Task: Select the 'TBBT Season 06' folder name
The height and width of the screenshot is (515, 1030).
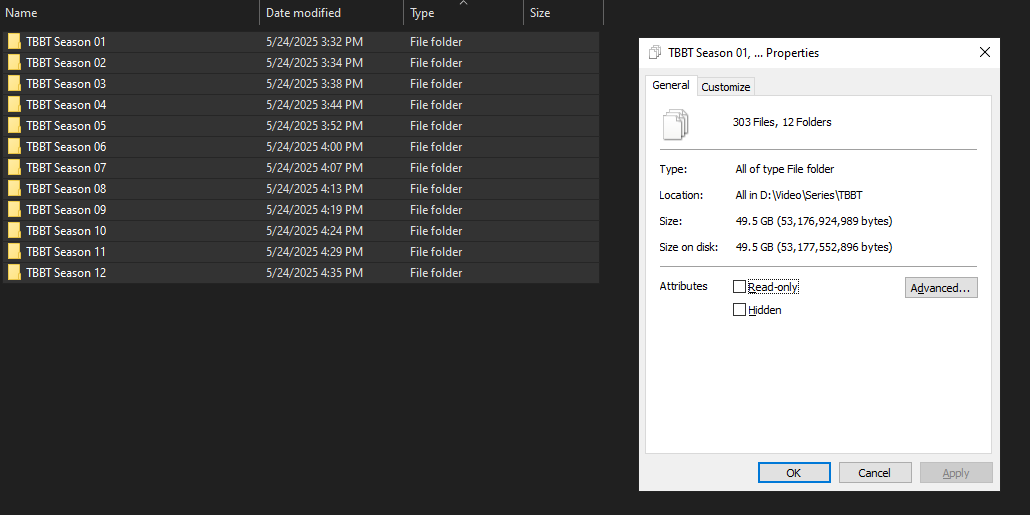Action: 66,147
